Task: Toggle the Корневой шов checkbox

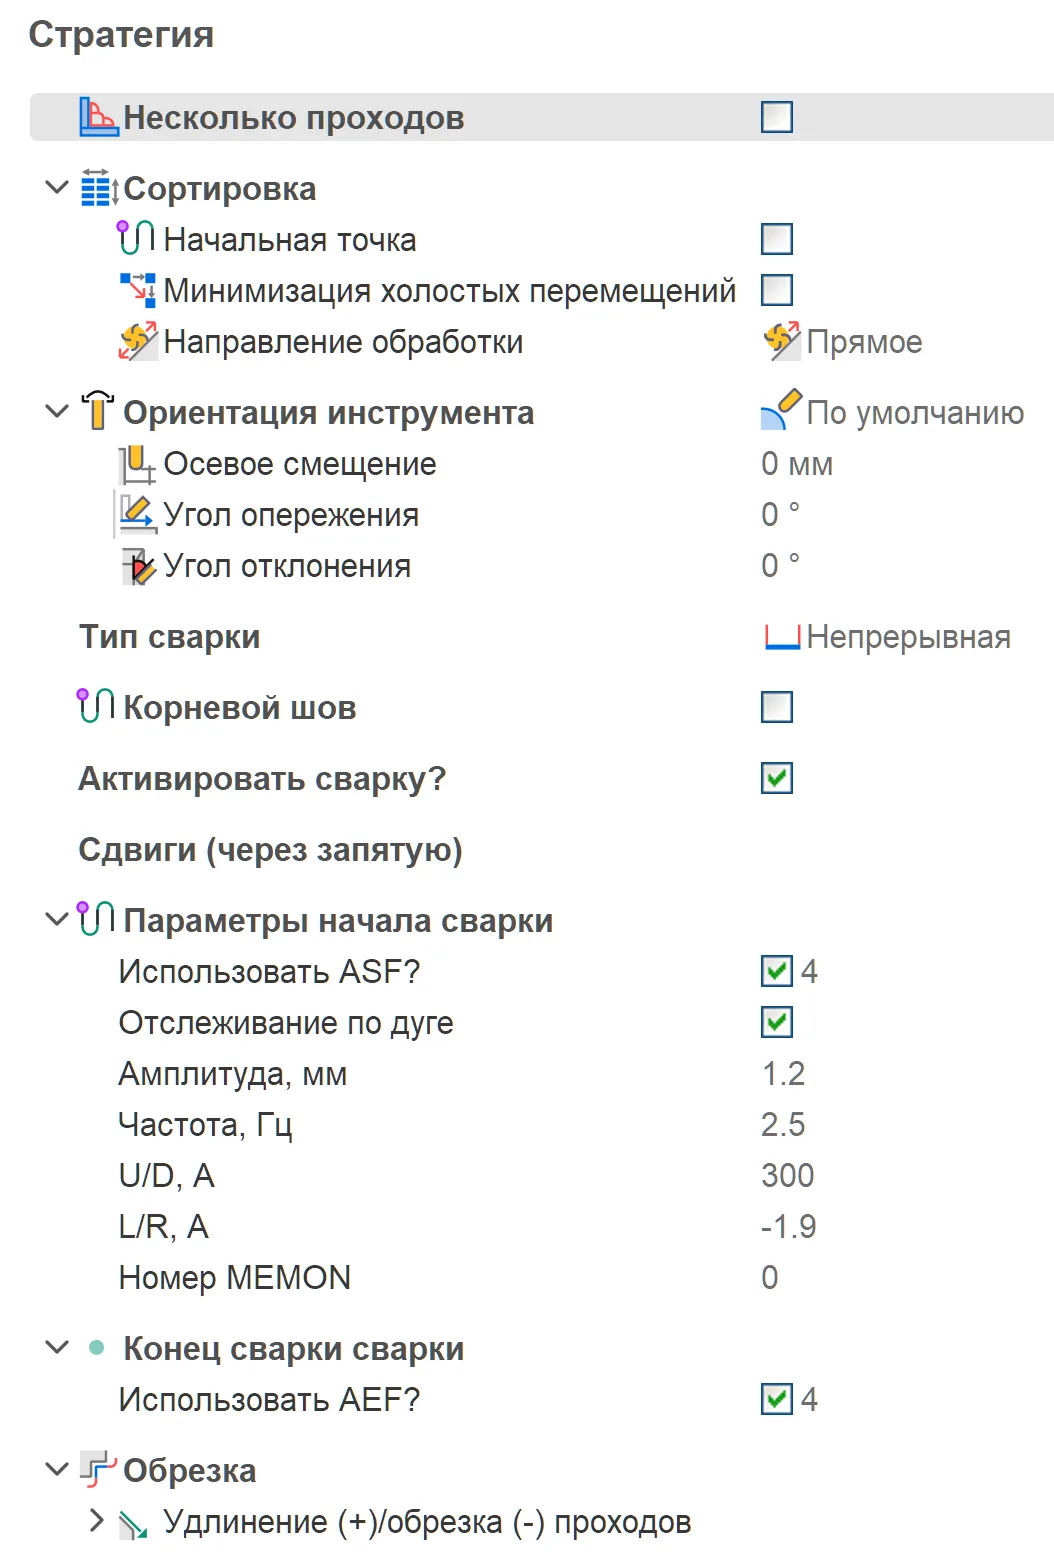Action: 777,707
